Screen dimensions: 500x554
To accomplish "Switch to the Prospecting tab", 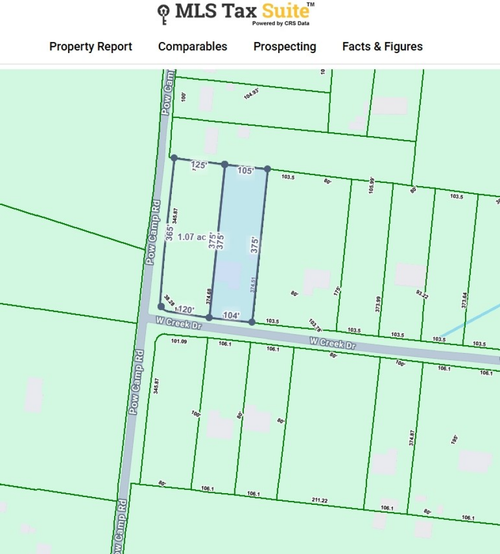I will pyautogui.click(x=285, y=47).
